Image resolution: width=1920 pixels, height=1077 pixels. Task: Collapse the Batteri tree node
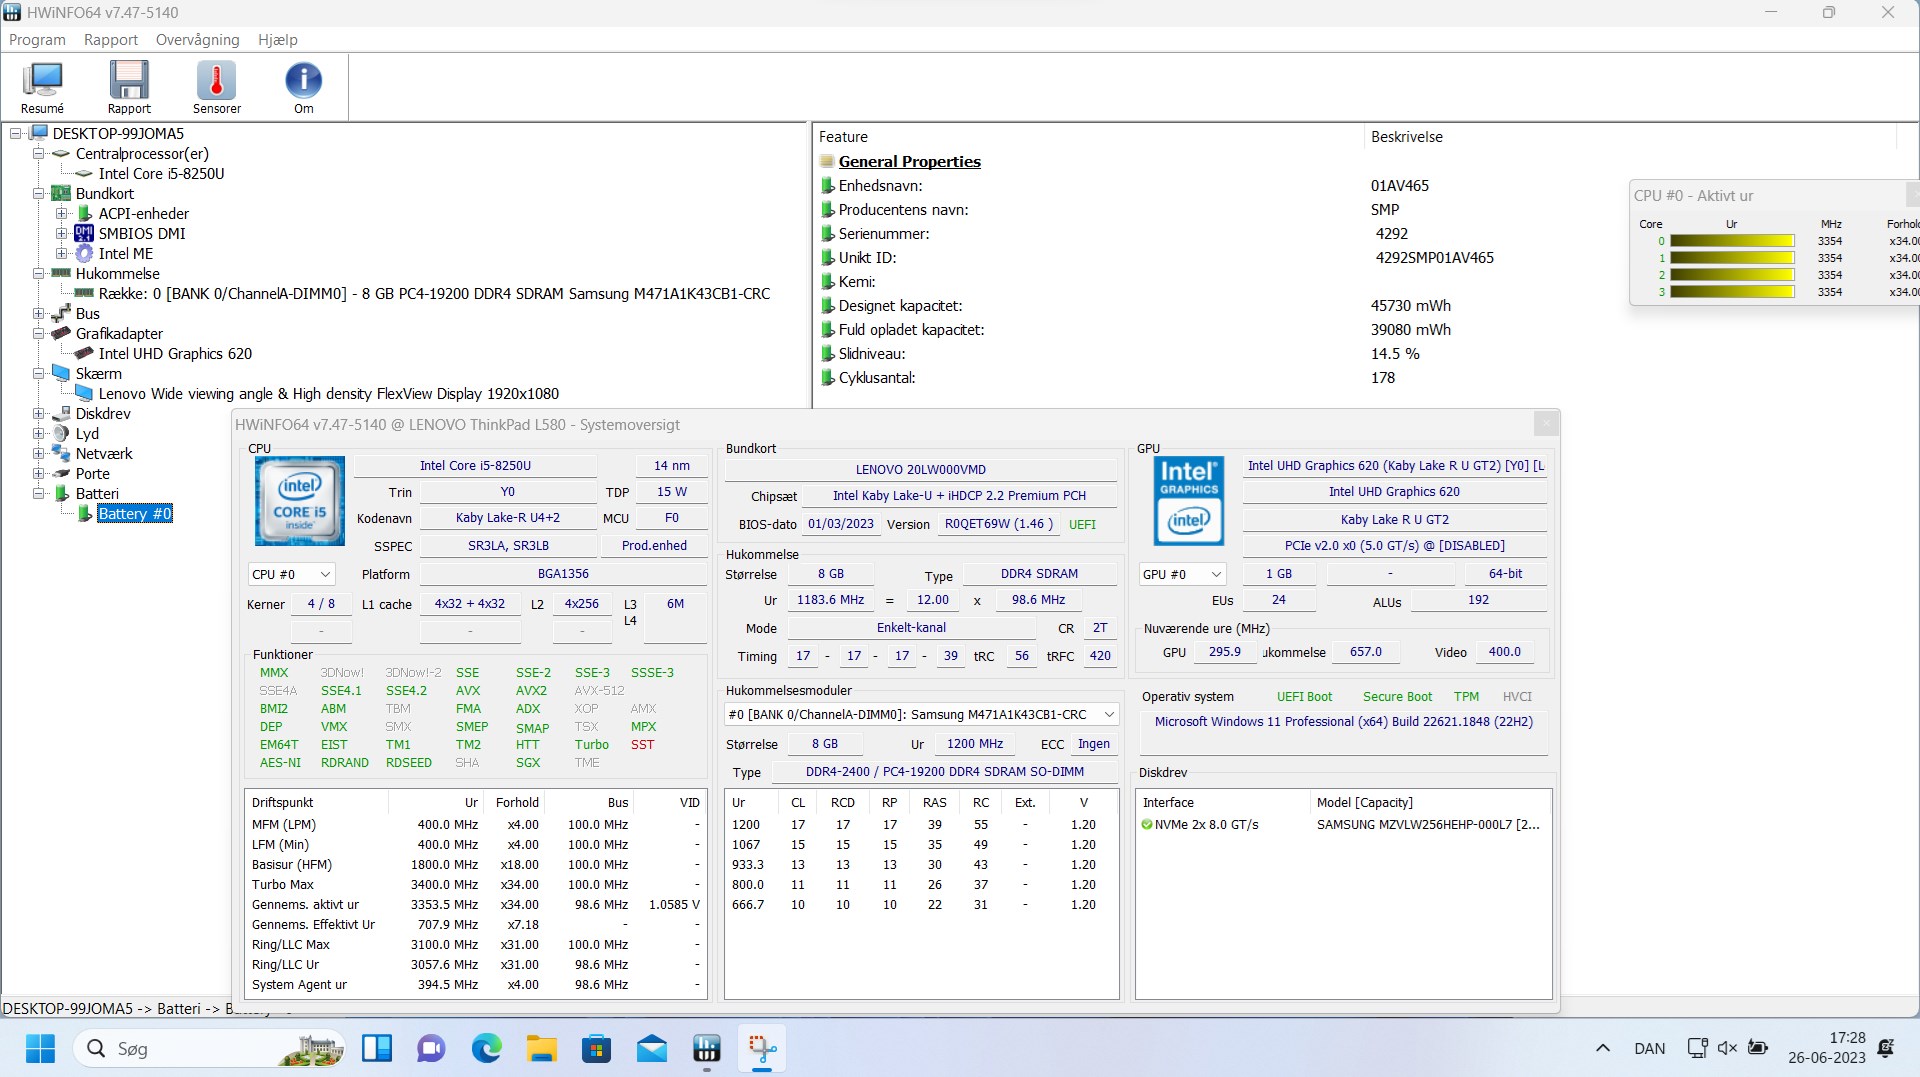point(38,493)
